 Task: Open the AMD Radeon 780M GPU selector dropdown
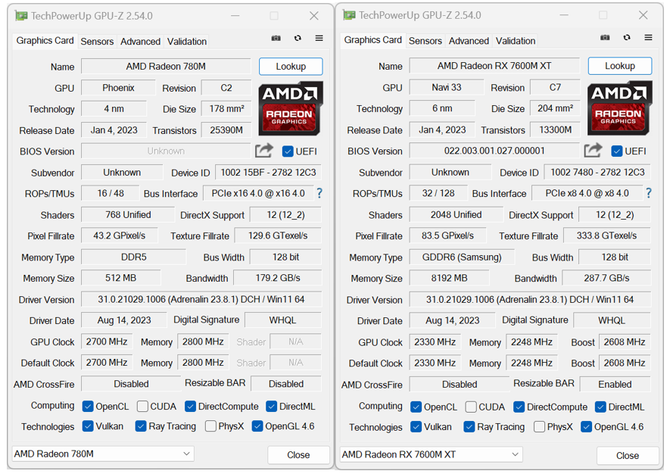103,454
